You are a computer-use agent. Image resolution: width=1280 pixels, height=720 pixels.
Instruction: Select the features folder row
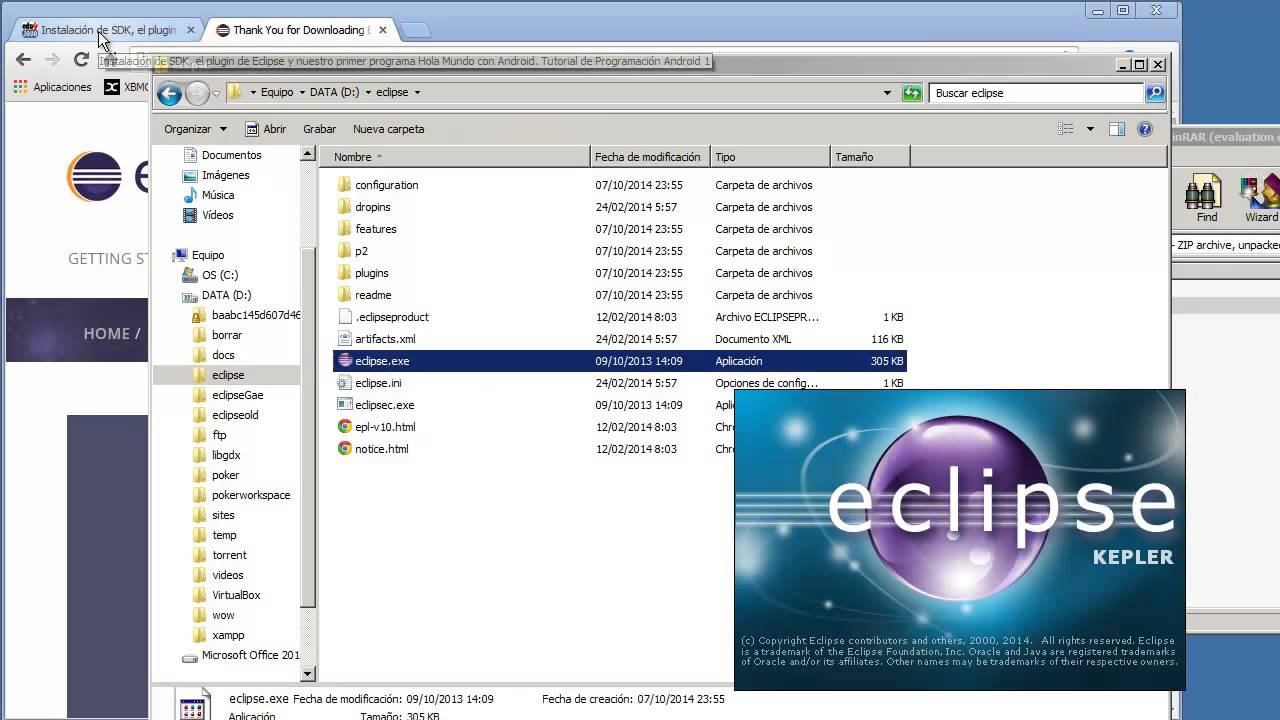coord(620,229)
